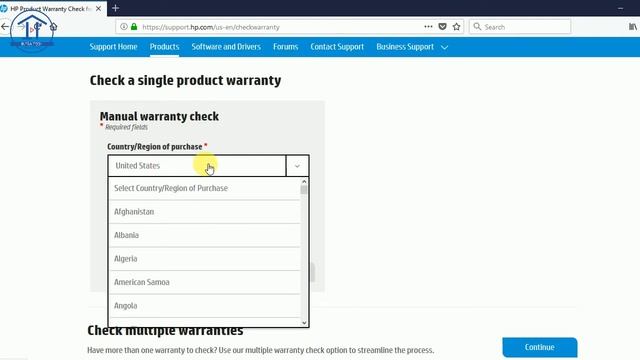
Task: Click the dropdown list scrollbar thumb
Action: click(304, 190)
